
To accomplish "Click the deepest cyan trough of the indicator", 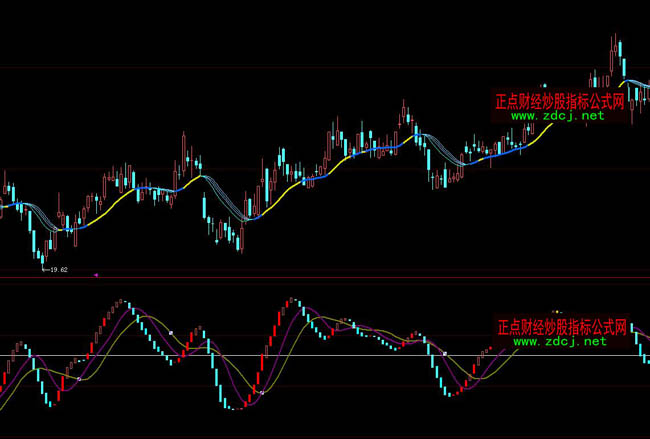I will pos(232,406).
